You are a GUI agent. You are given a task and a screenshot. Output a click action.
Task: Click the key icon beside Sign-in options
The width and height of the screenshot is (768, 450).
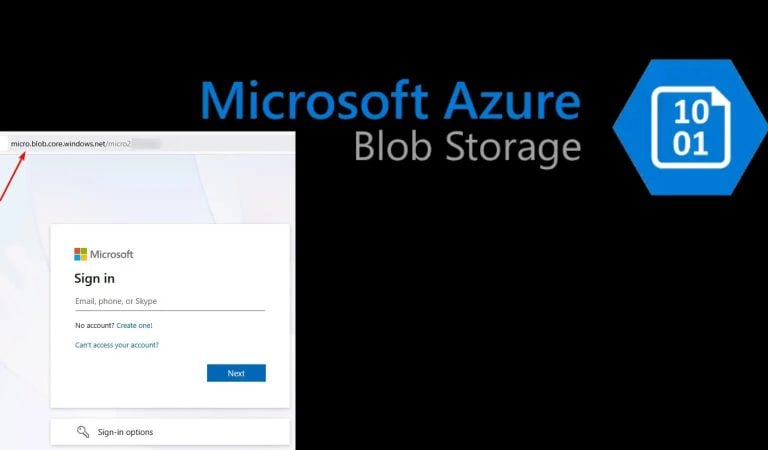click(x=83, y=432)
